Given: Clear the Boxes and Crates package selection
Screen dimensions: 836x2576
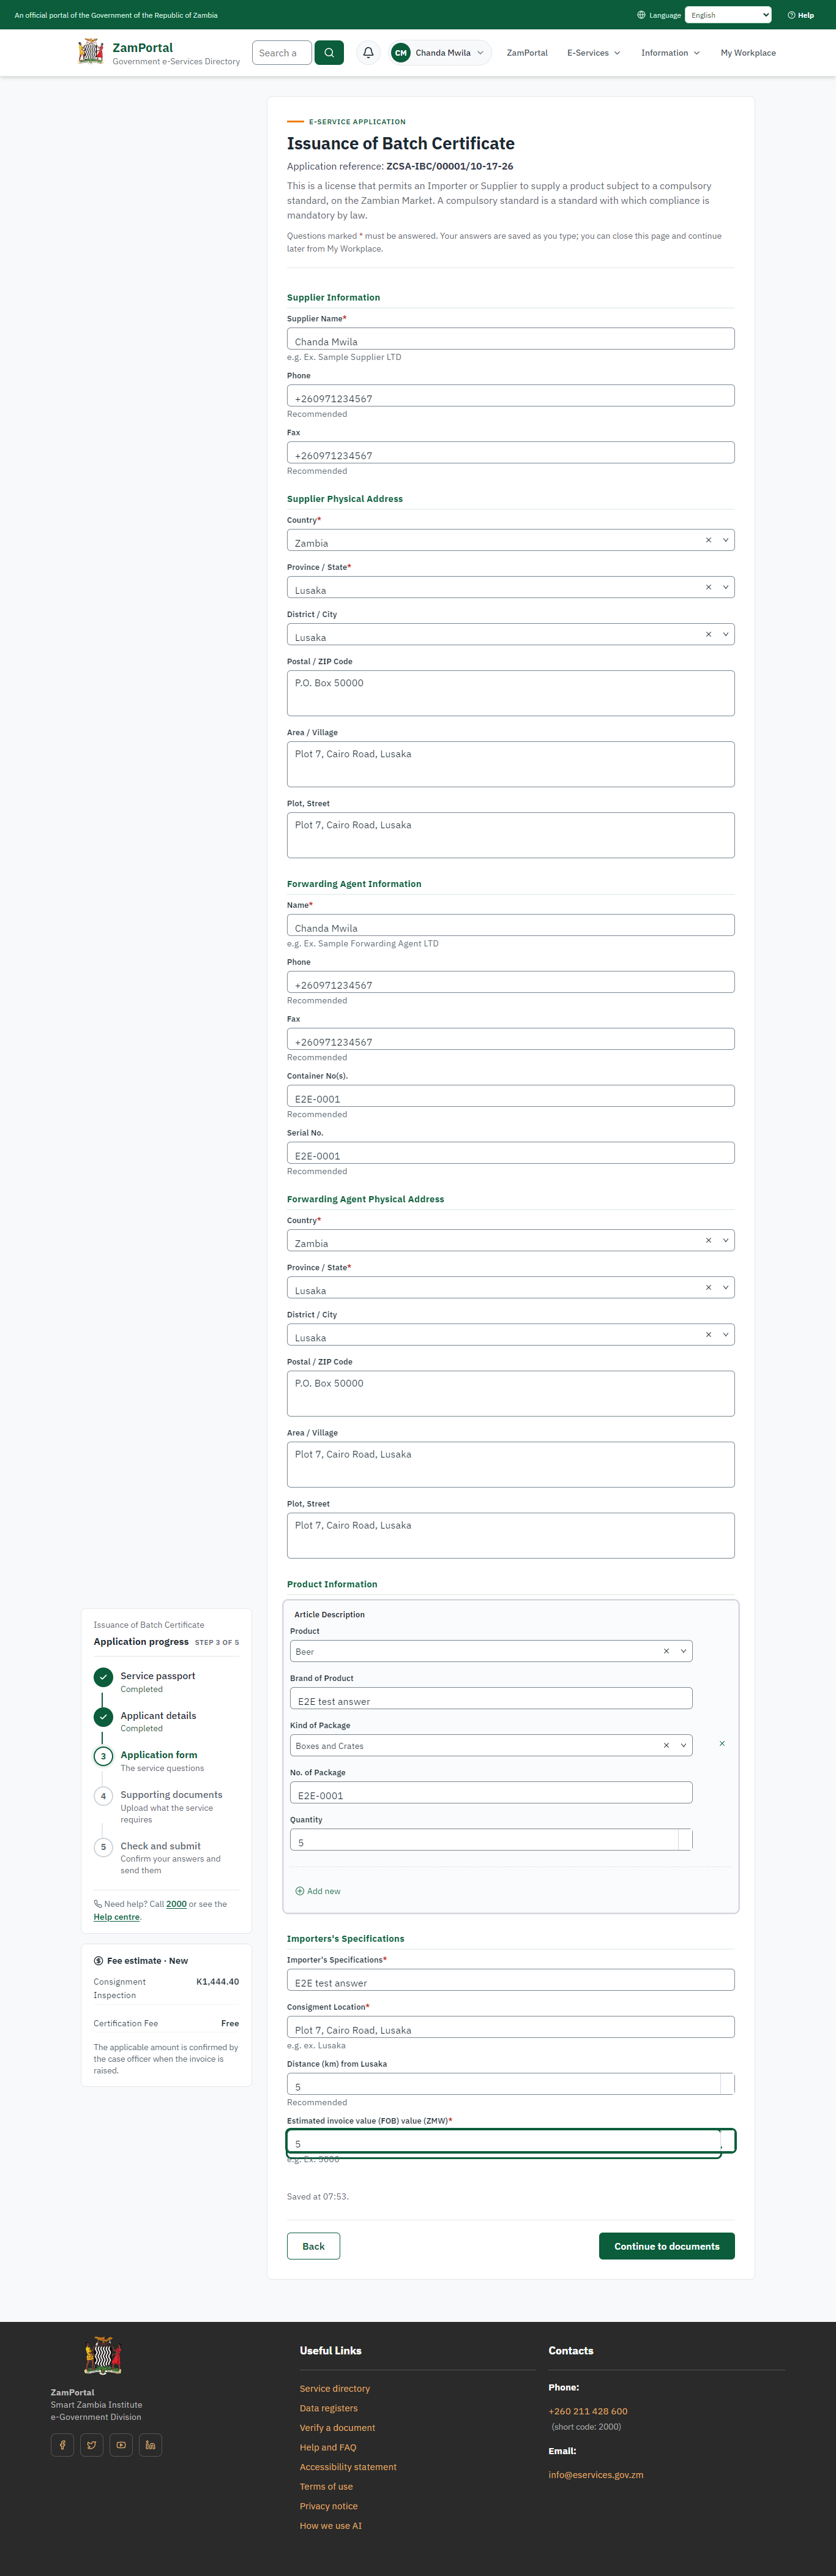Looking at the screenshot, I should 666,1745.
